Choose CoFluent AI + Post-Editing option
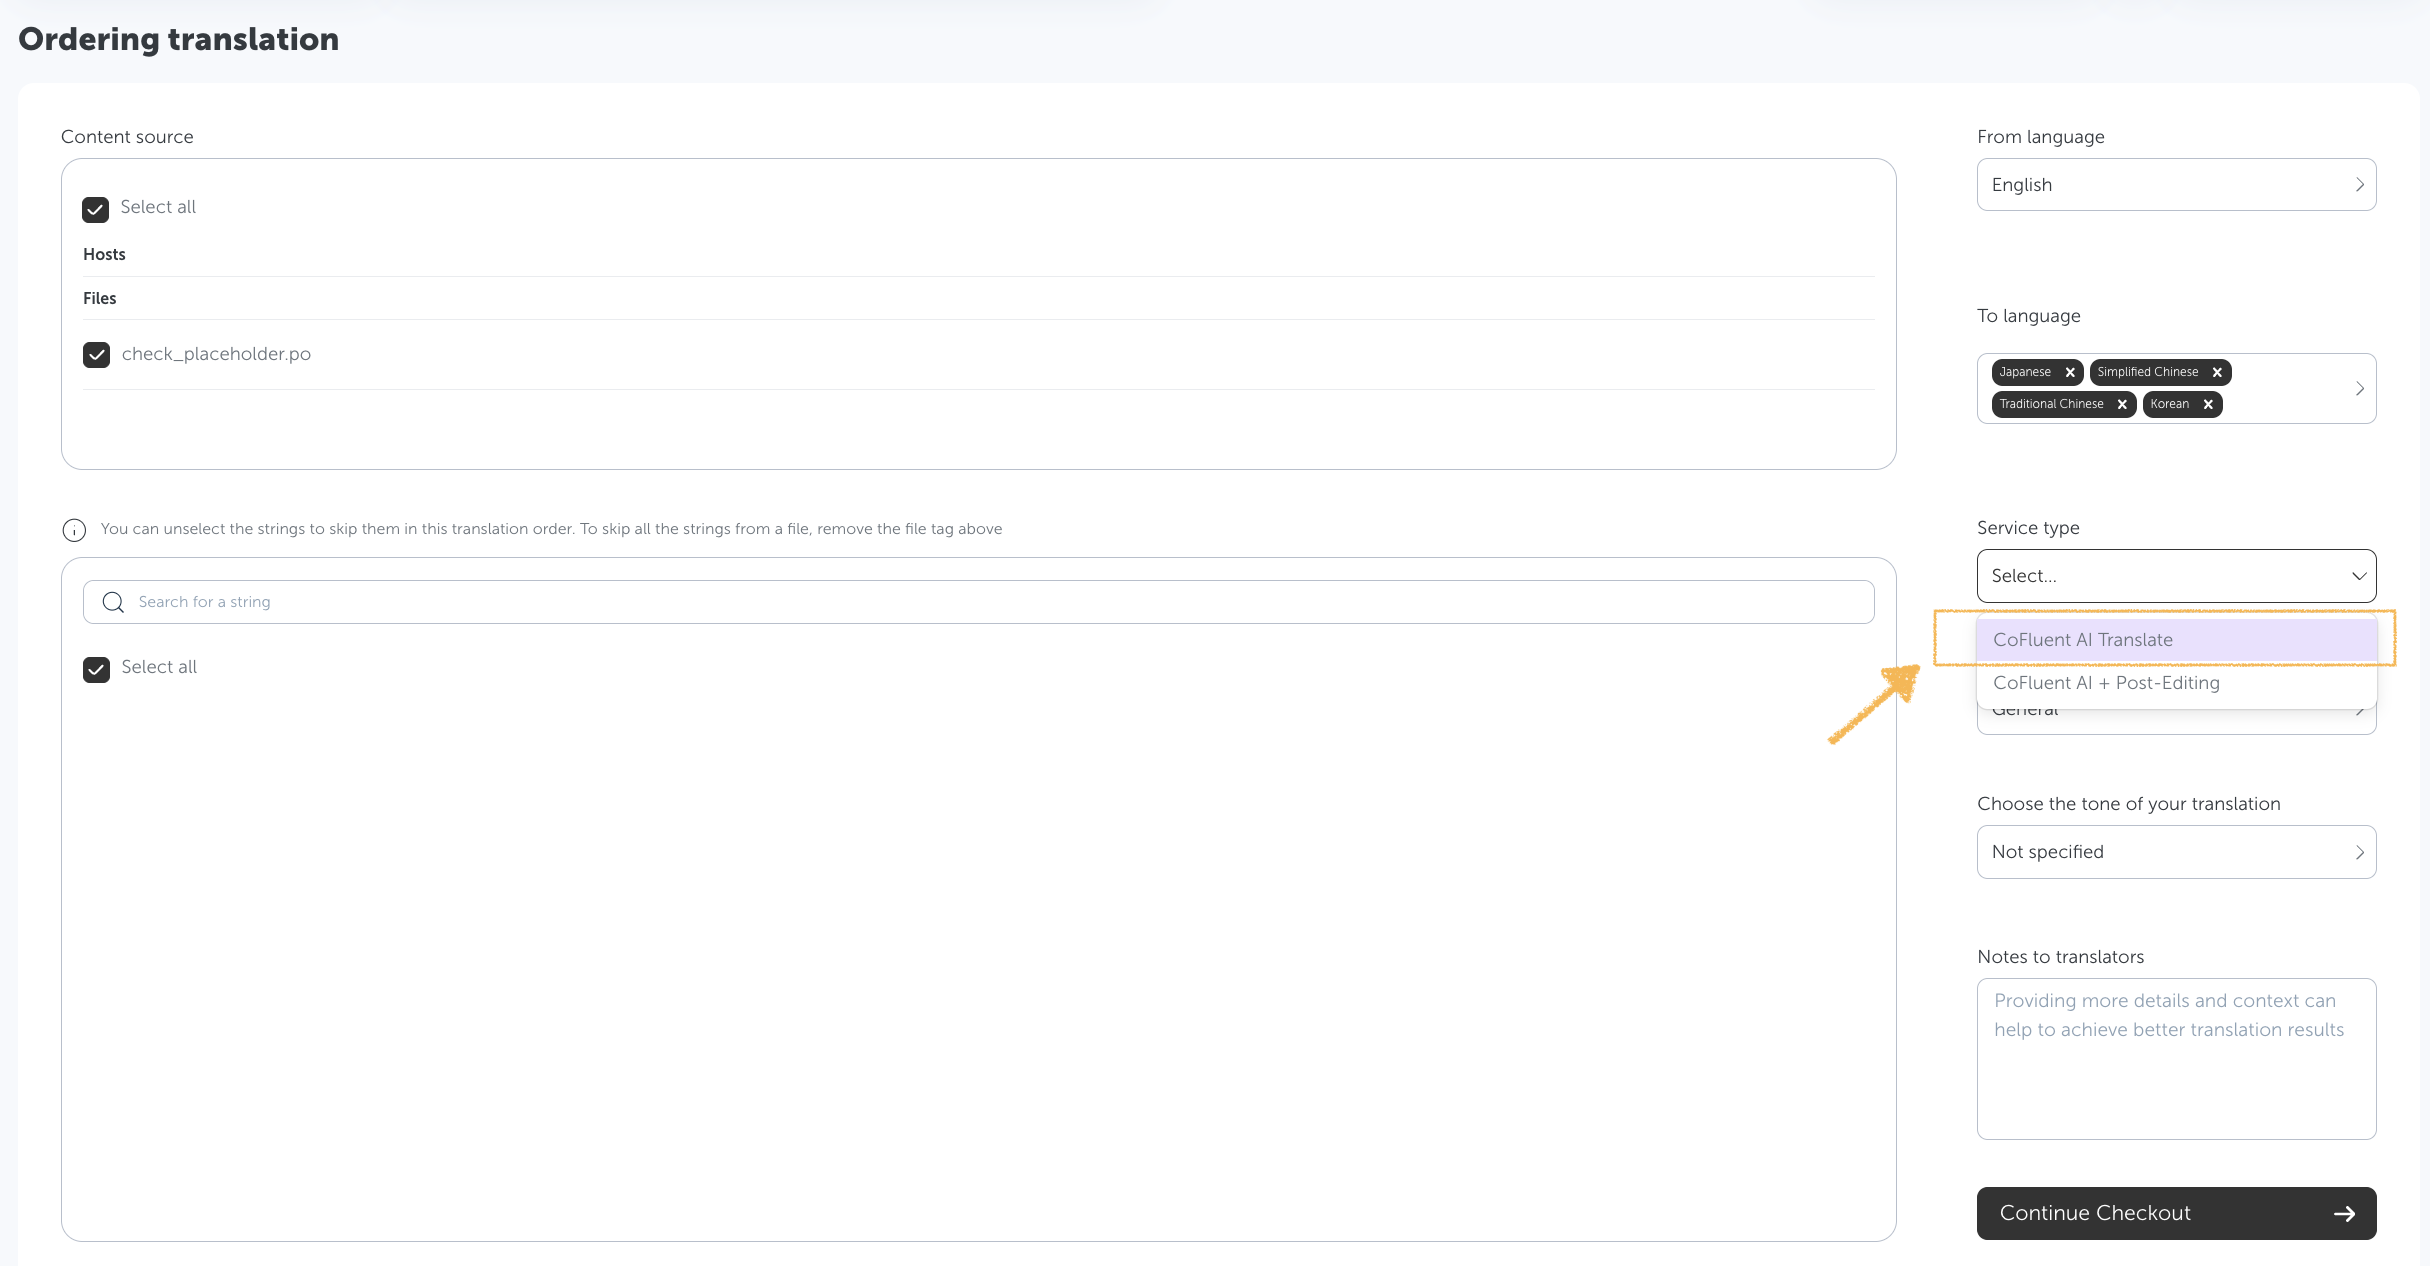 coord(2176,683)
